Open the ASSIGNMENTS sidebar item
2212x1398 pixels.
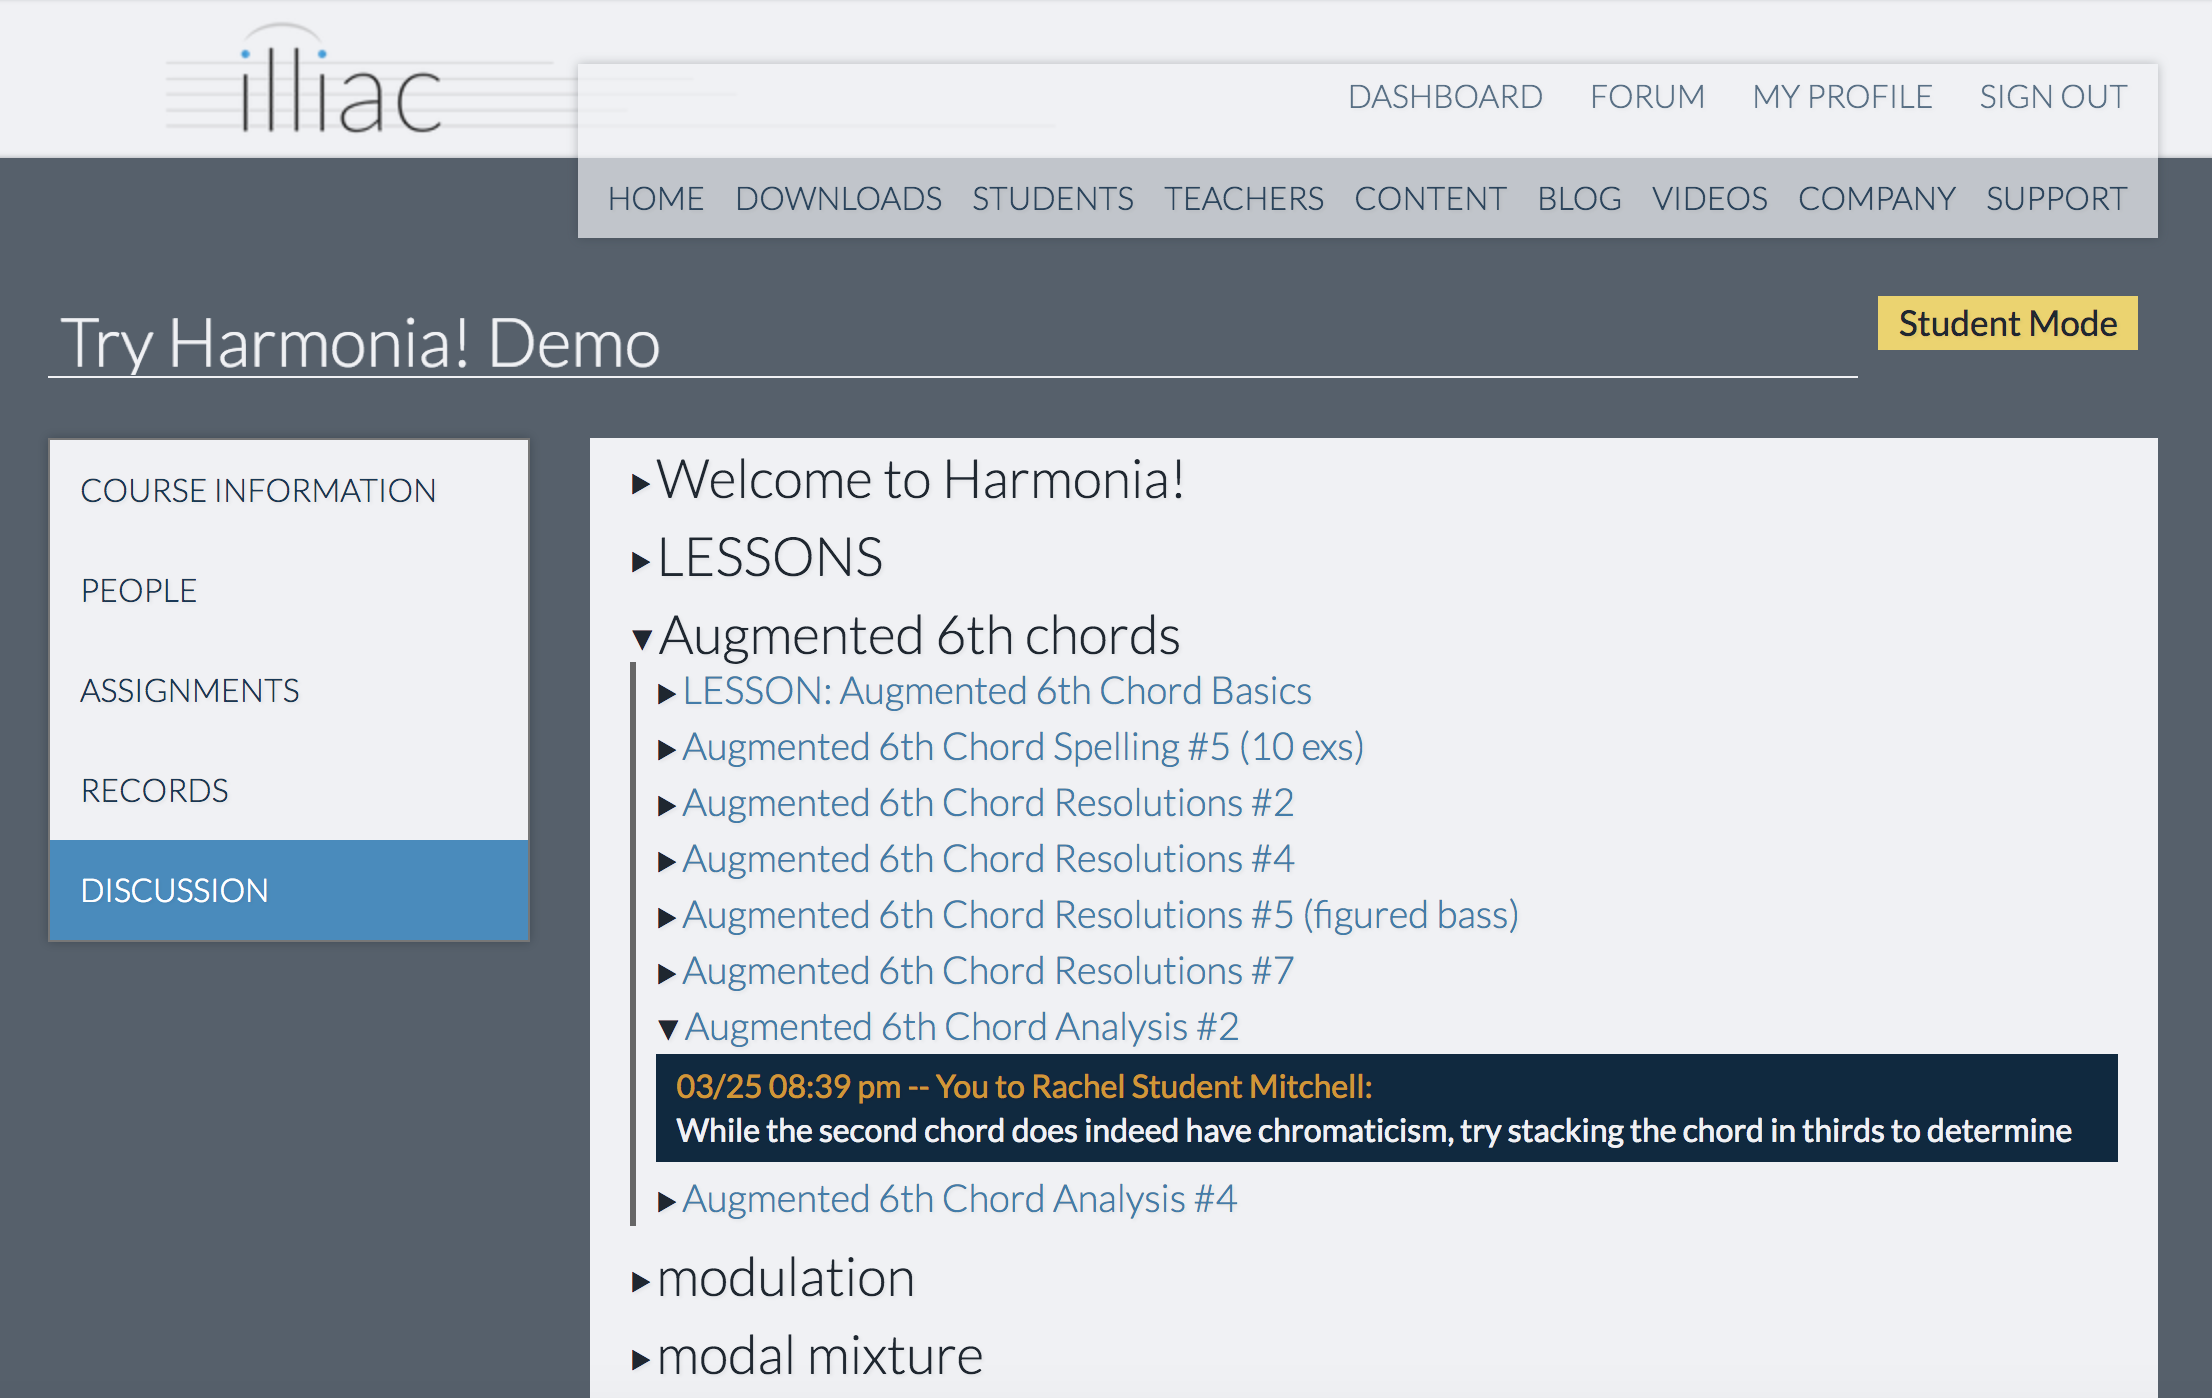[190, 690]
